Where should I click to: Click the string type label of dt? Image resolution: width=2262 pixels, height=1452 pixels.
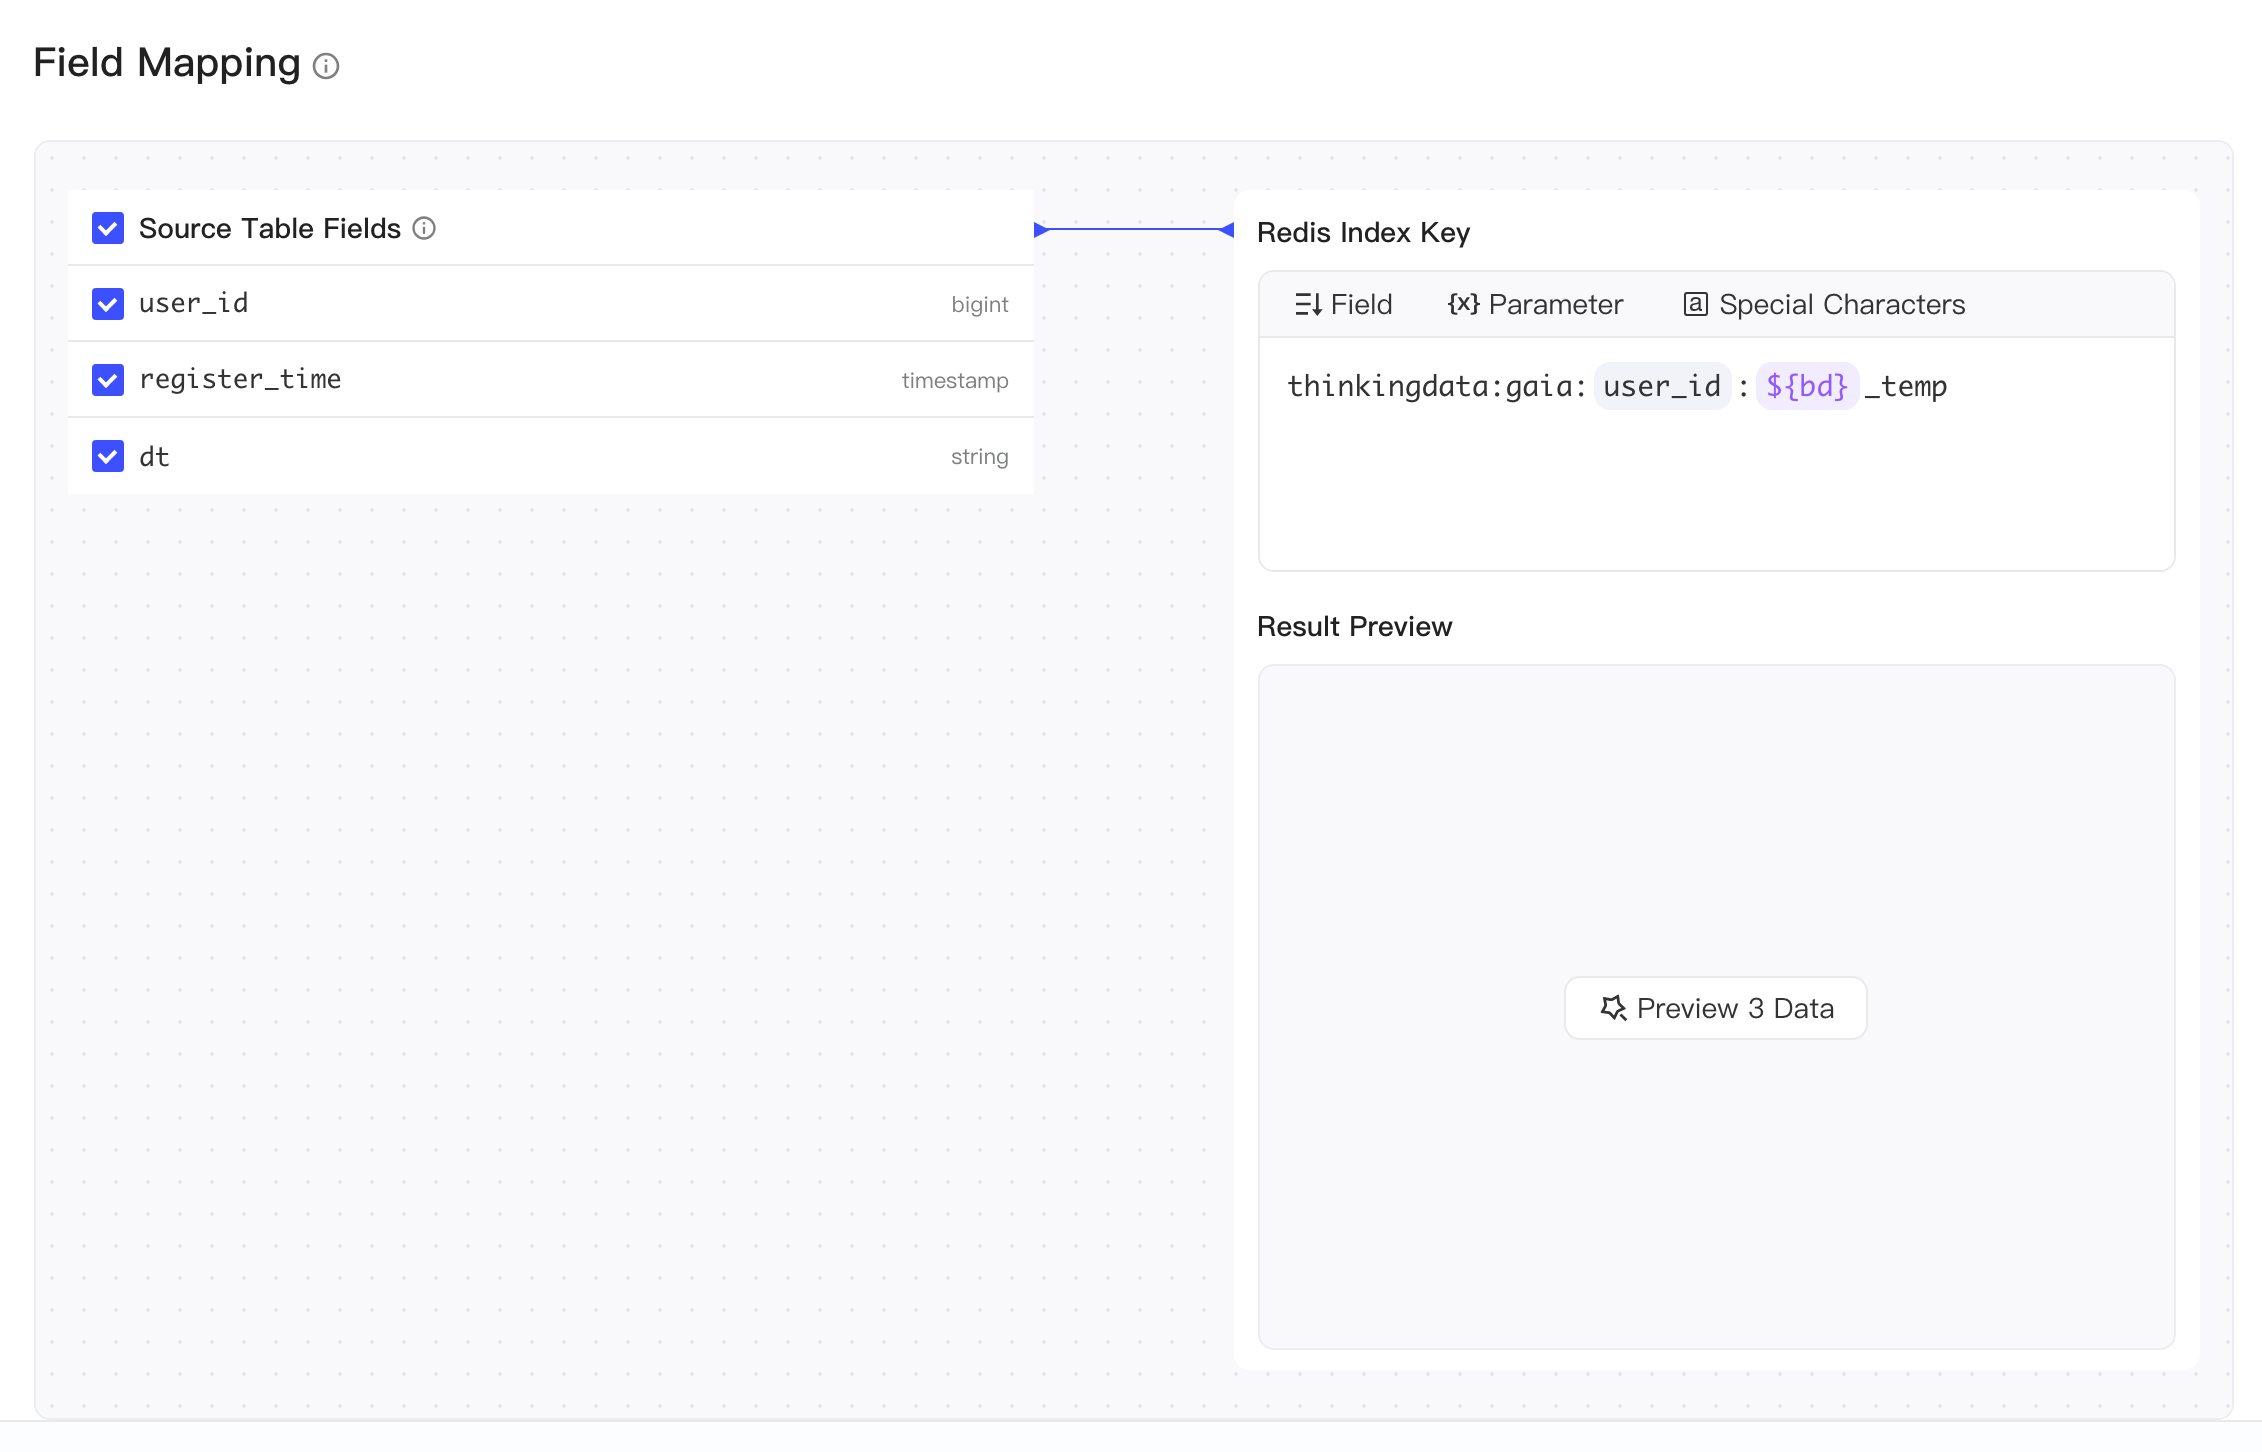[x=979, y=456]
